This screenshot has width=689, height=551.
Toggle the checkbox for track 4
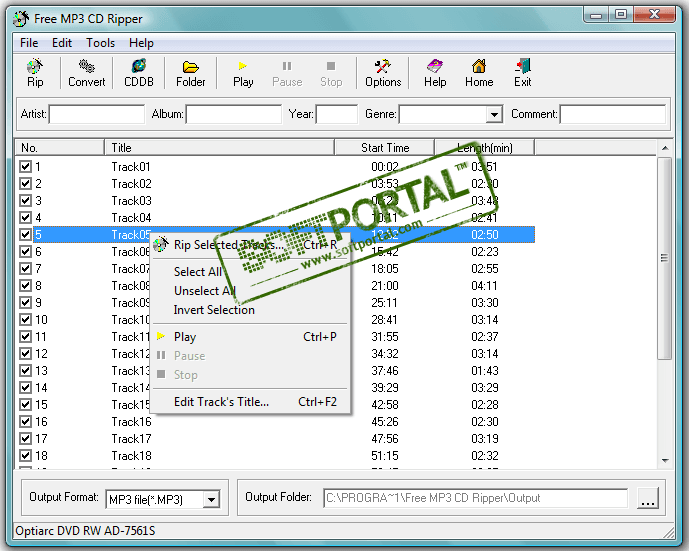[x=25, y=218]
